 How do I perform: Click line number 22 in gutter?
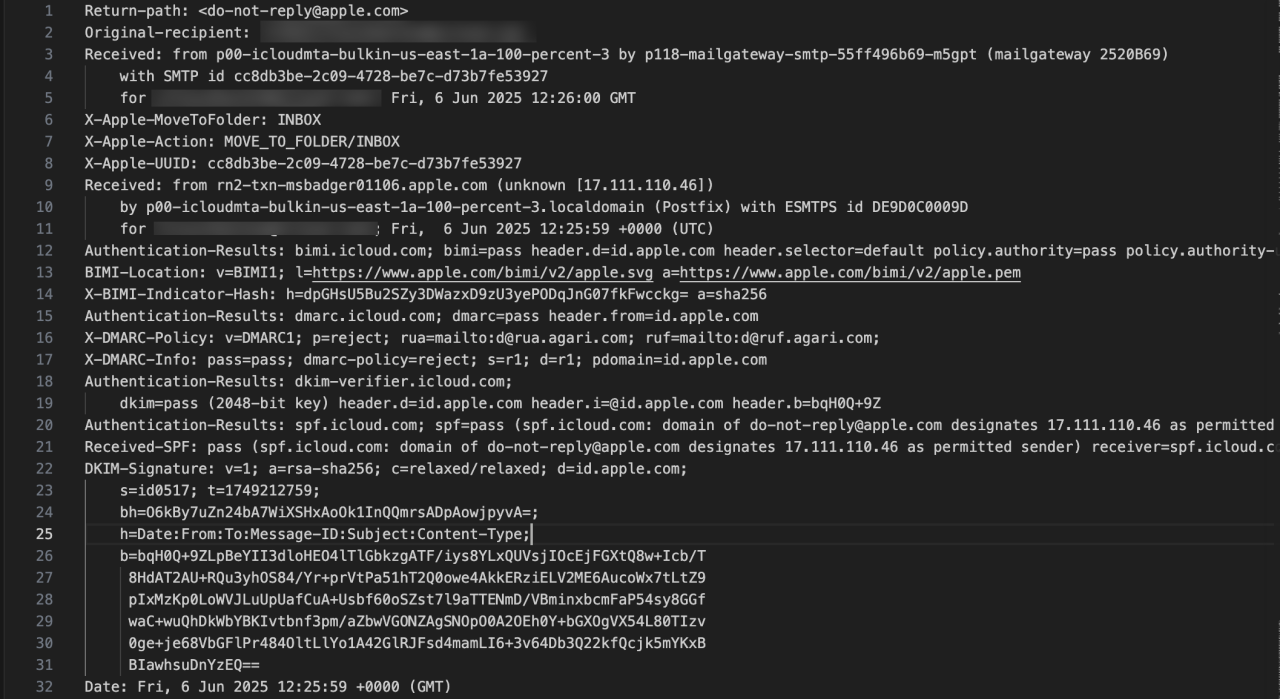(44, 469)
